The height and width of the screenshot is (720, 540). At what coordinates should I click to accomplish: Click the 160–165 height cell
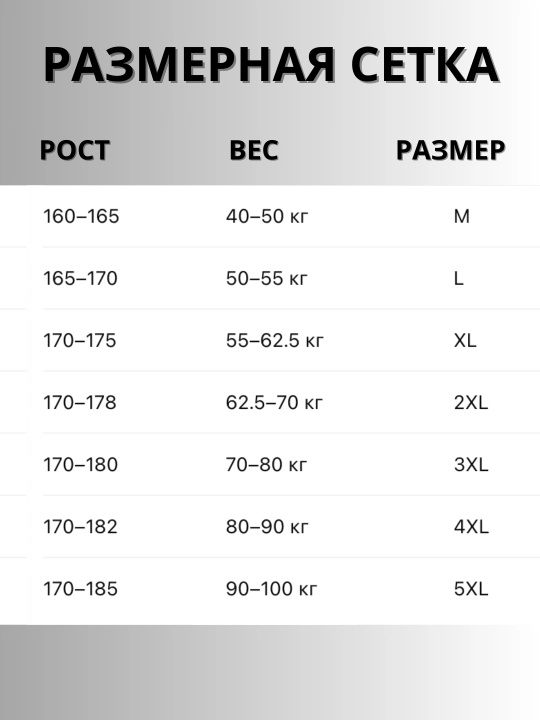(81, 216)
